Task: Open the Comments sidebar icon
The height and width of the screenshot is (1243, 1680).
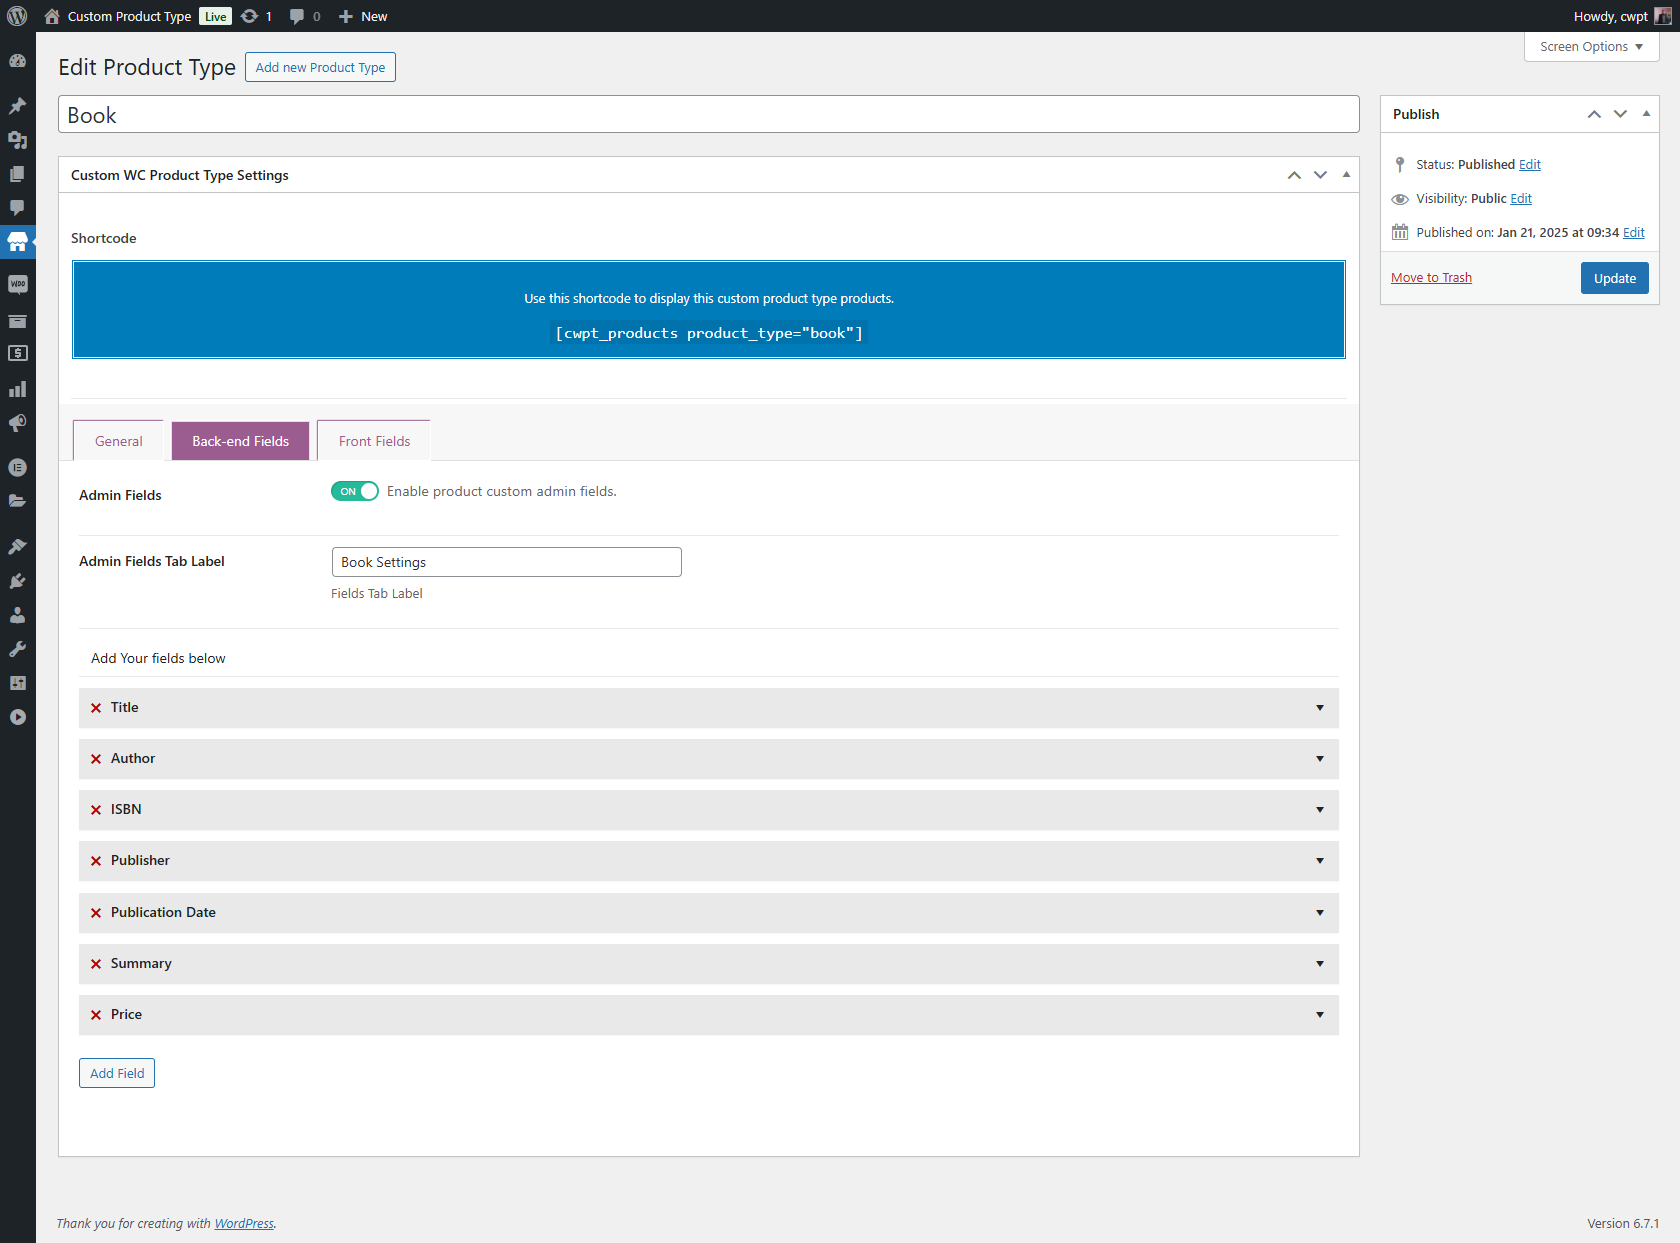Action: coord(17,208)
